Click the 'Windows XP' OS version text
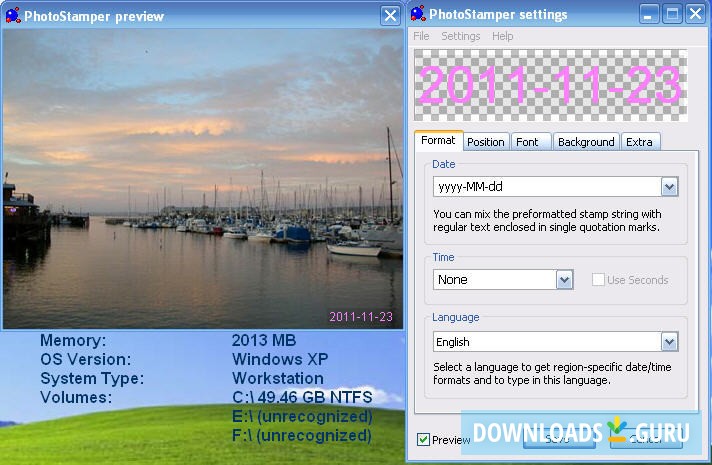 click(x=280, y=359)
